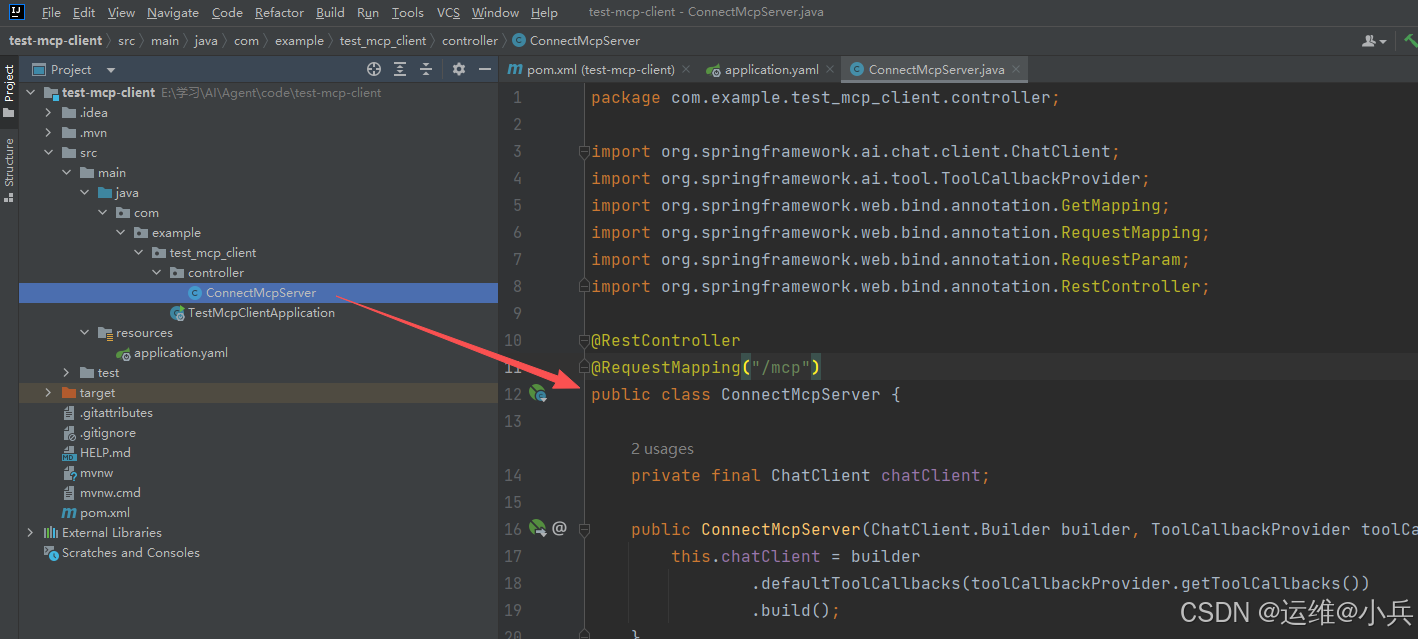Click the Collapse All icon in Project panel
Image resolution: width=1418 pixels, height=639 pixels.
click(x=426, y=69)
